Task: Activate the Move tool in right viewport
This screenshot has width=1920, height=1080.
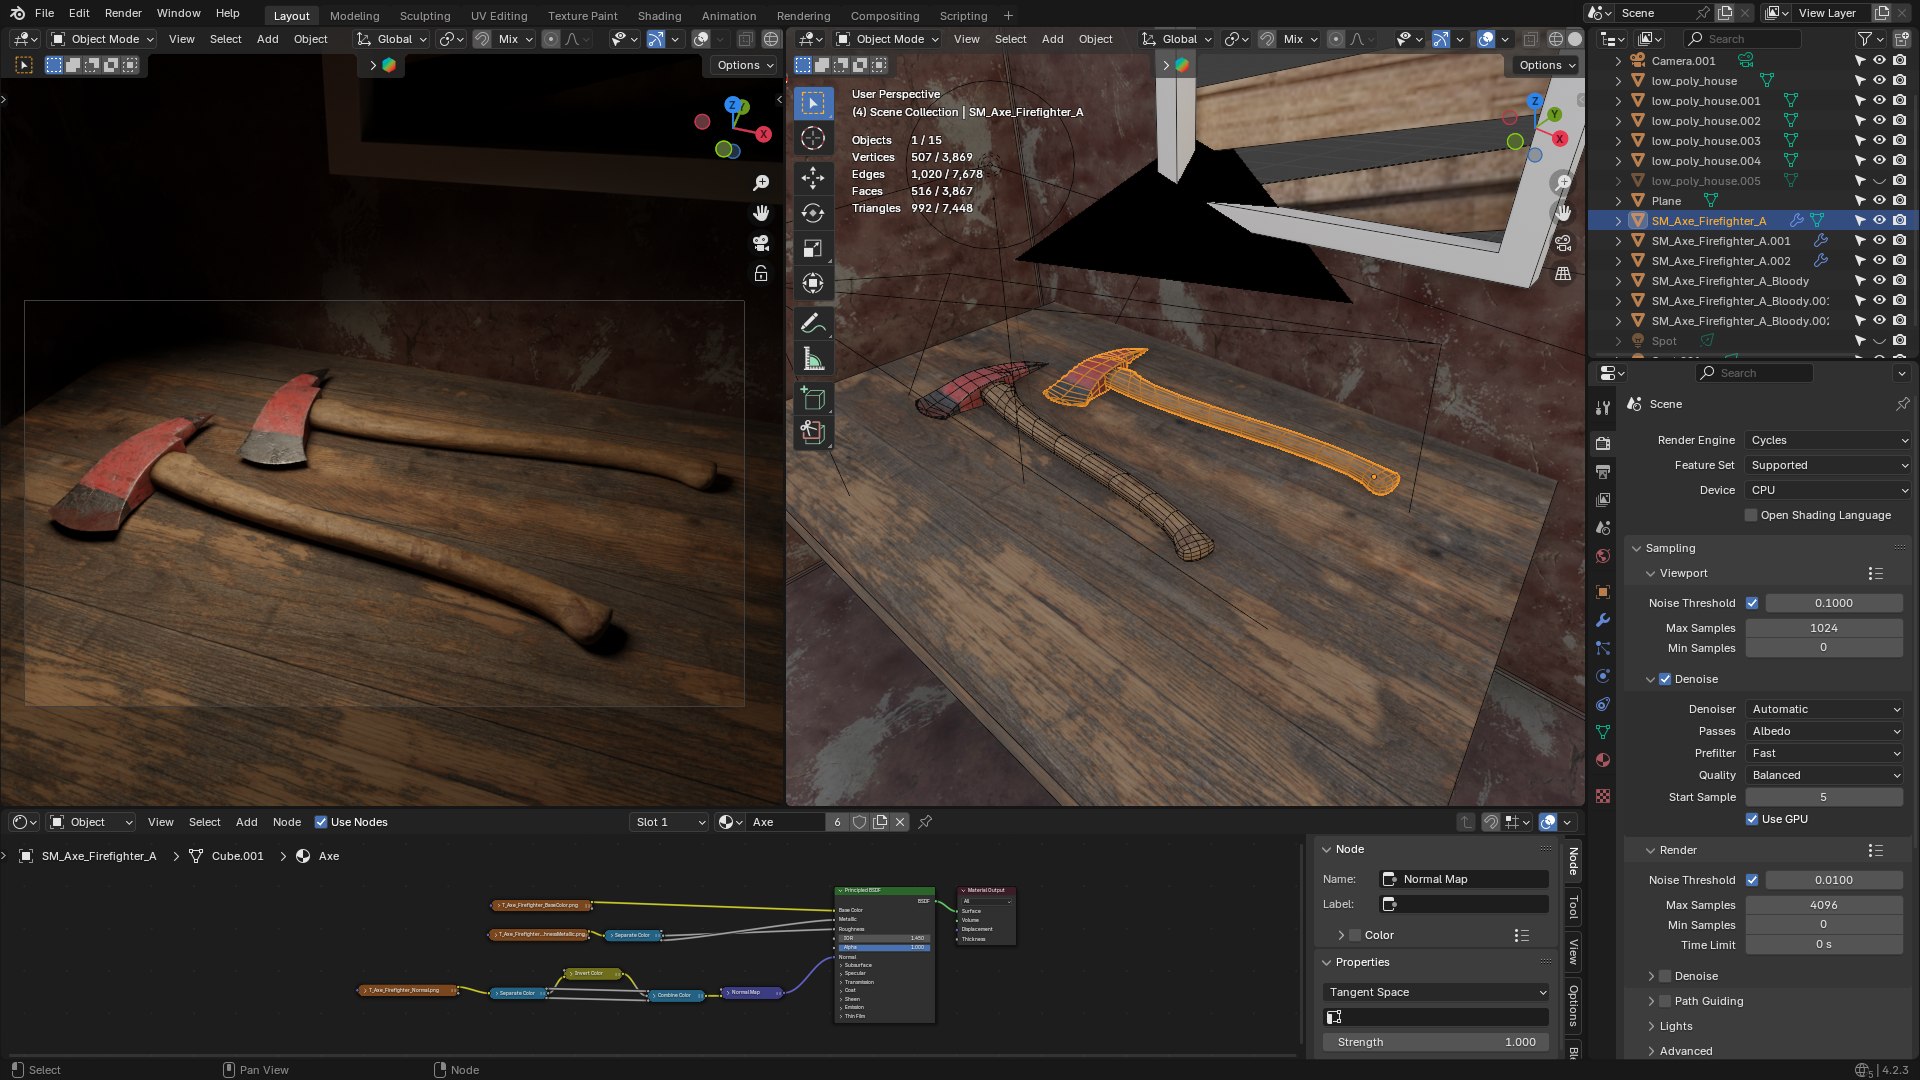Action: (813, 178)
